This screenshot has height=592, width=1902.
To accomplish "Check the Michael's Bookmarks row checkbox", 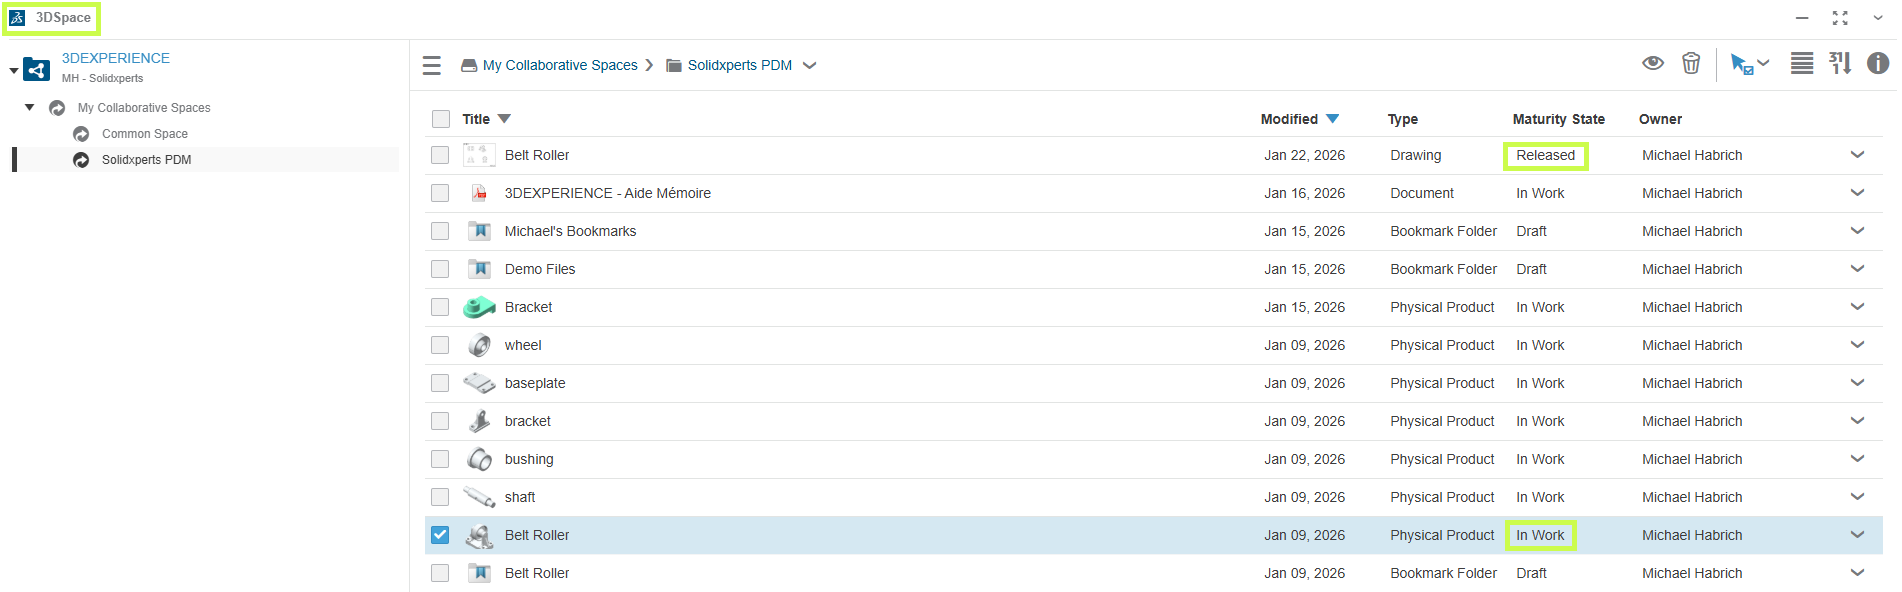I will tap(440, 231).
